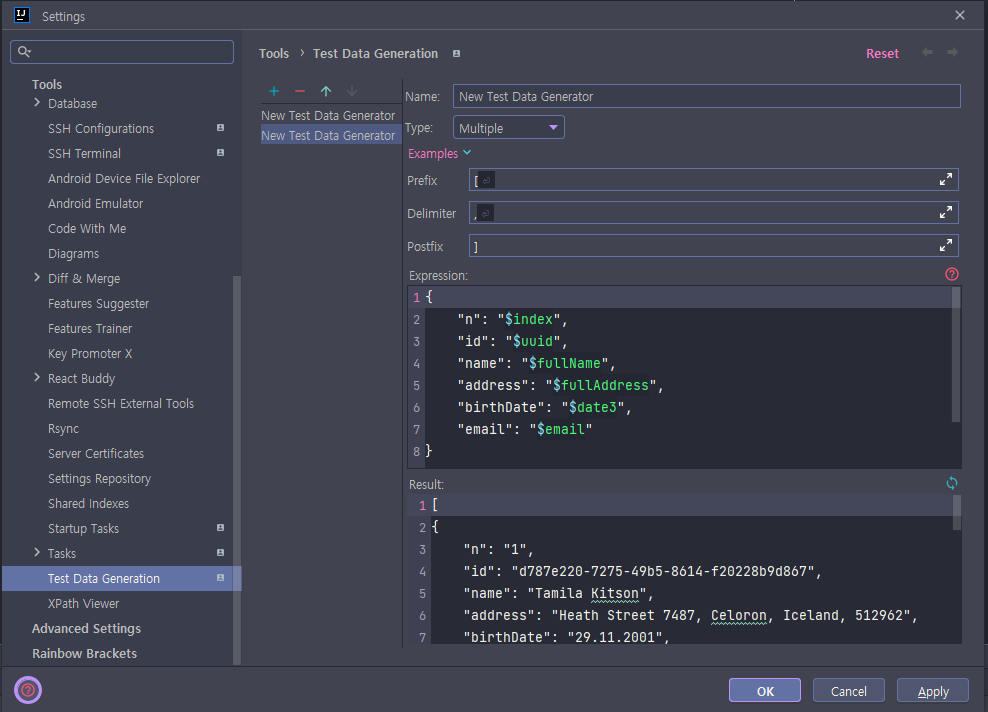Open Expression help question mark icon
The image size is (988, 712).
point(951,274)
